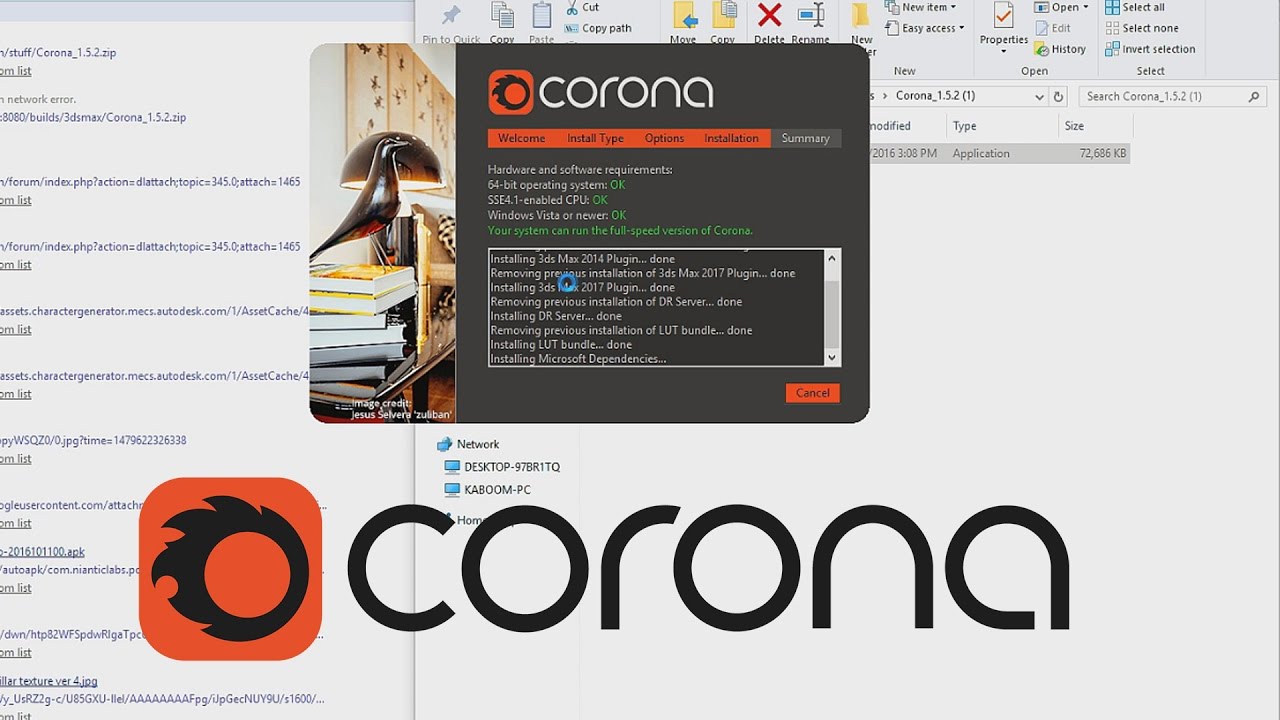Image resolution: width=1280 pixels, height=720 pixels.
Task: Click the installer log scrollbar thumb
Action: tap(832, 313)
